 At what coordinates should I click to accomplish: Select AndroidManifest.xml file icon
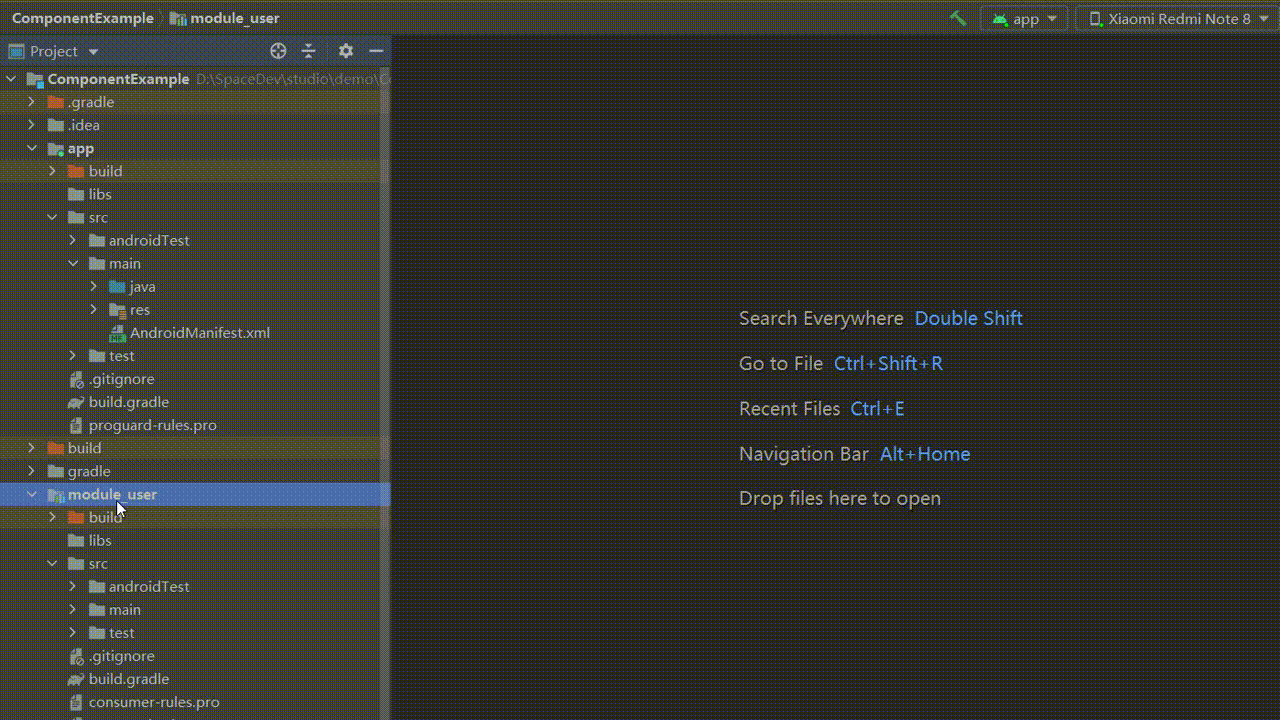point(117,333)
